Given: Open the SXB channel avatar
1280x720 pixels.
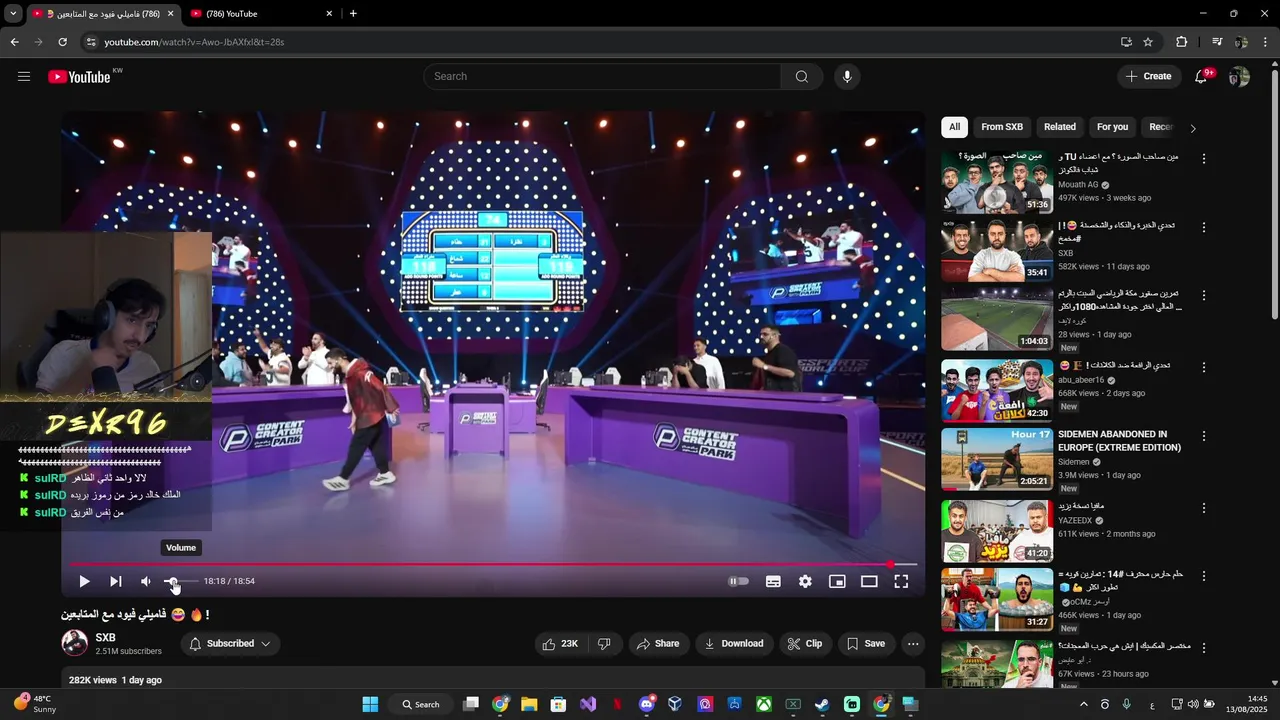Looking at the screenshot, I should tap(75, 643).
